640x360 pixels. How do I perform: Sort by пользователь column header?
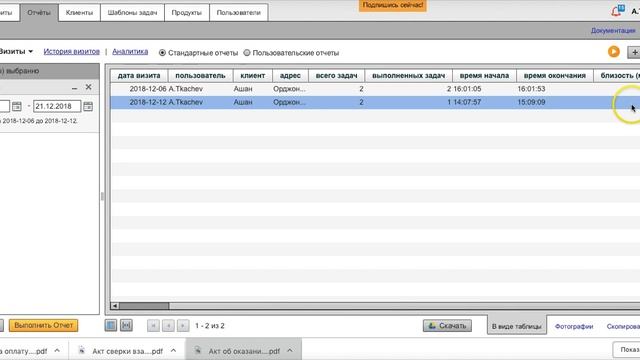(200, 76)
